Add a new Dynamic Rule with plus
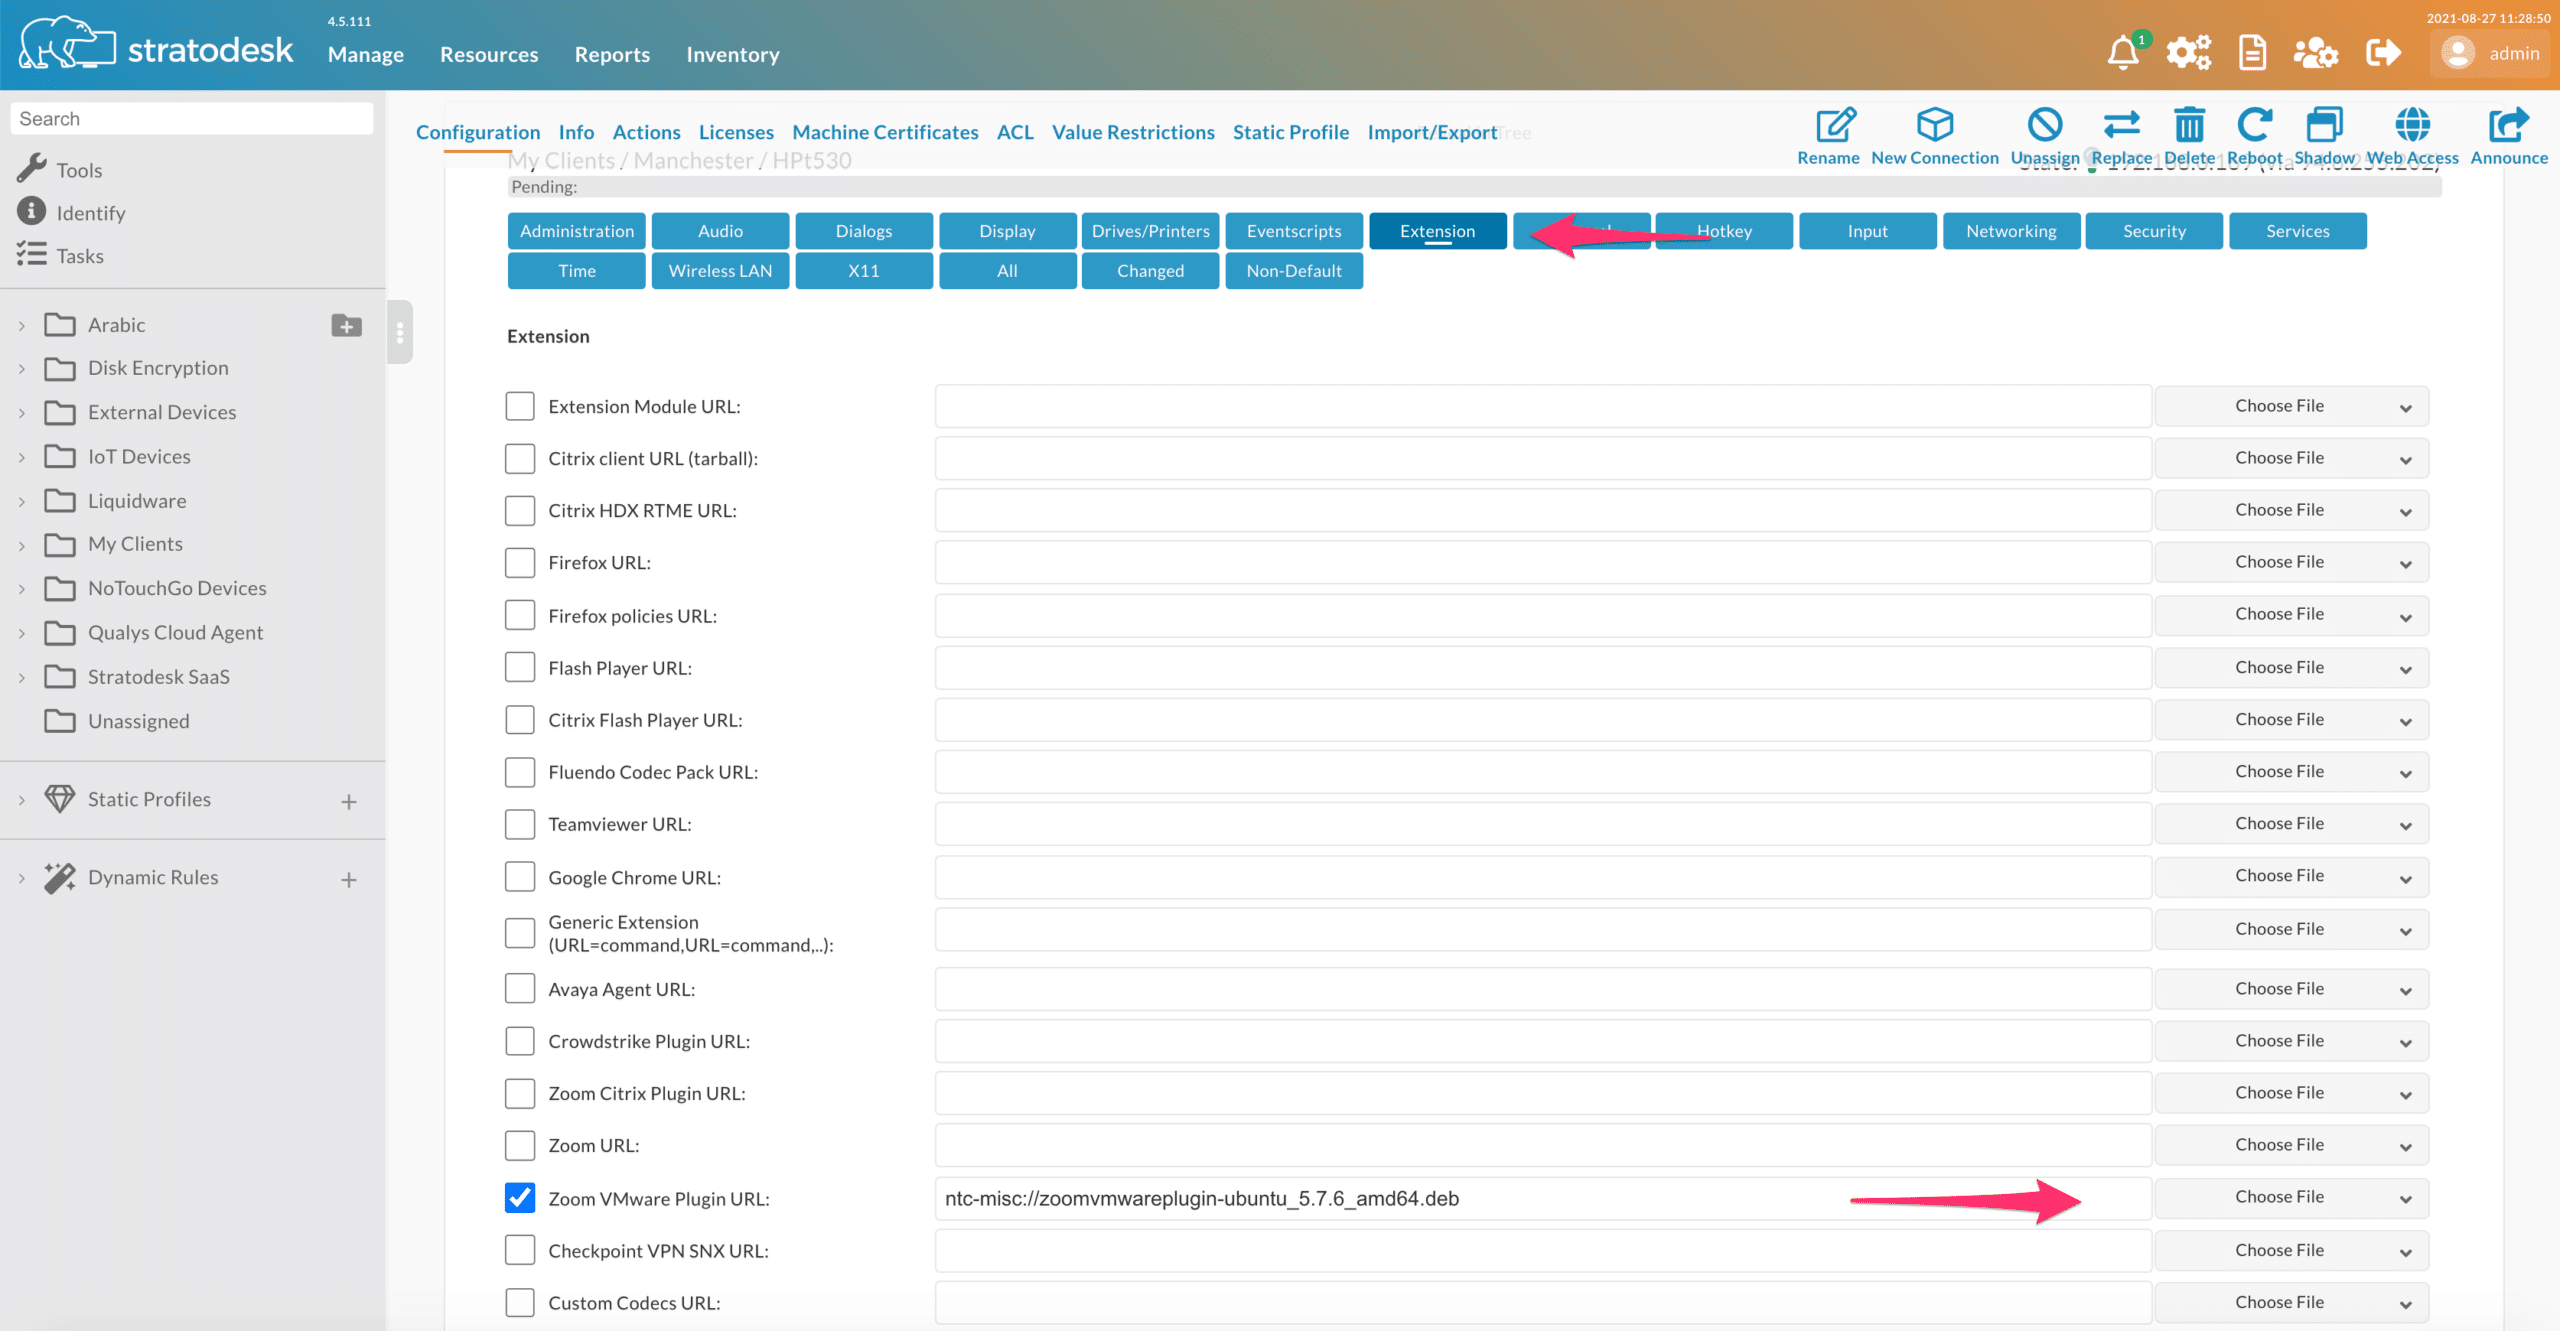The image size is (2560, 1331). click(x=348, y=879)
